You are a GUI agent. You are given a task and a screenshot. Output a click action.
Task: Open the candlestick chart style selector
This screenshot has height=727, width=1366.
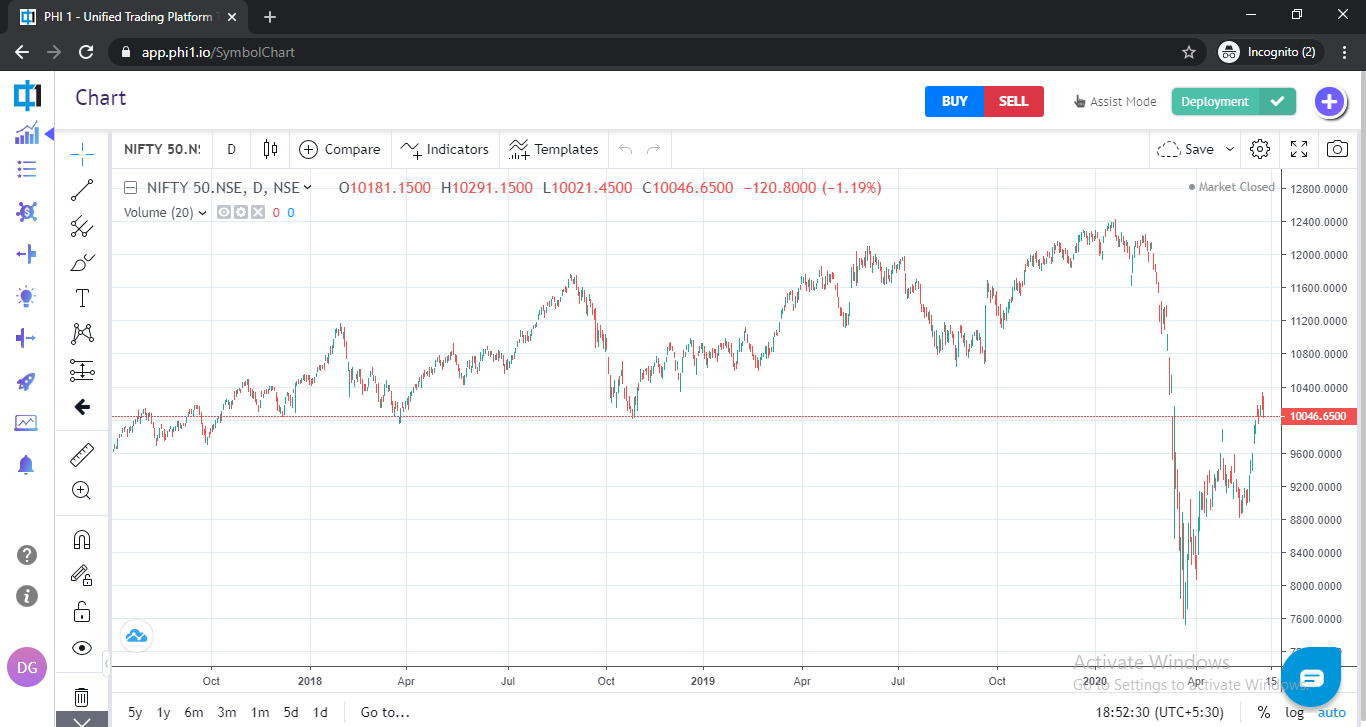pyautogui.click(x=270, y=149)
